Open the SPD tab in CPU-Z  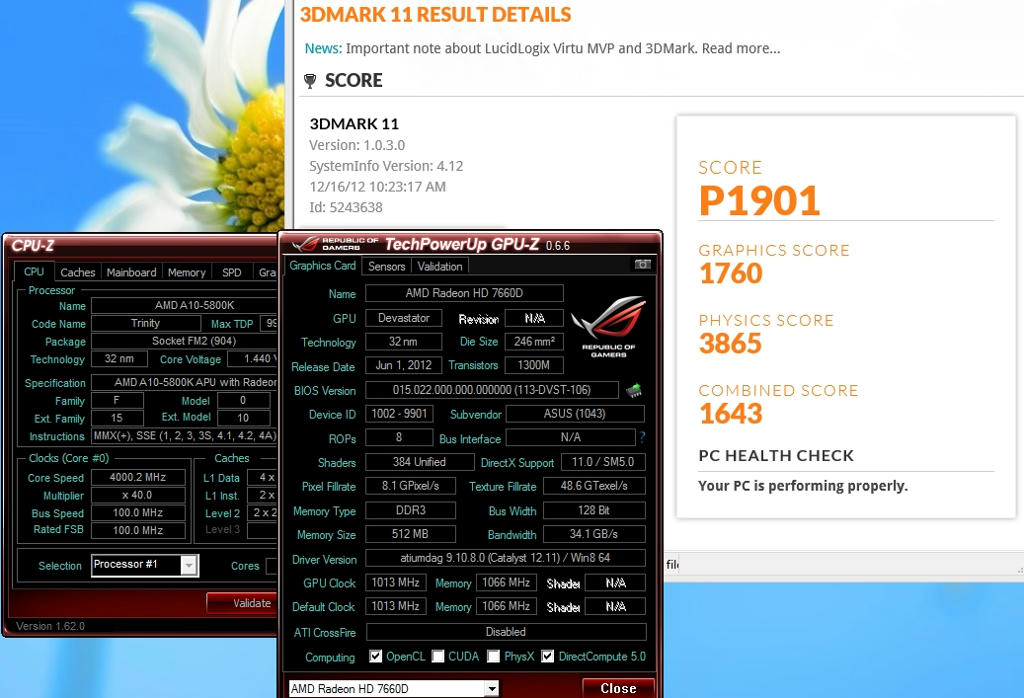[232, 272]
